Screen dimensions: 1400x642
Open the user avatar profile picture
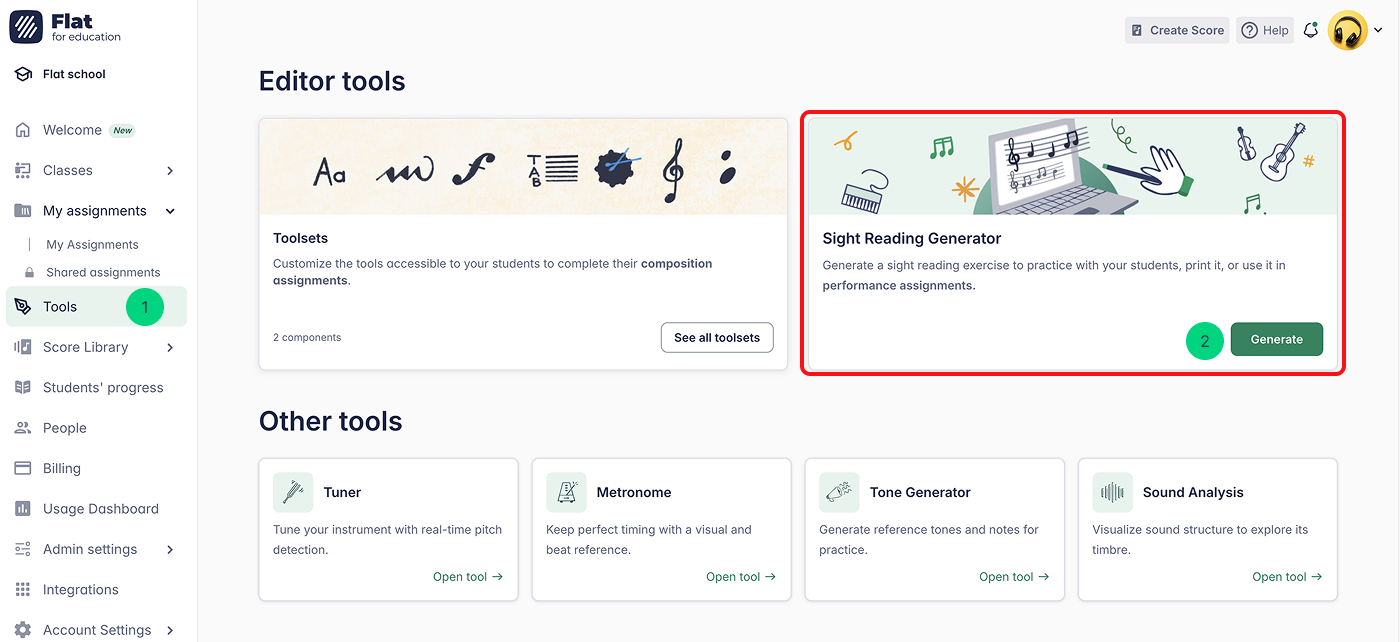click(x=1347, y=31)
